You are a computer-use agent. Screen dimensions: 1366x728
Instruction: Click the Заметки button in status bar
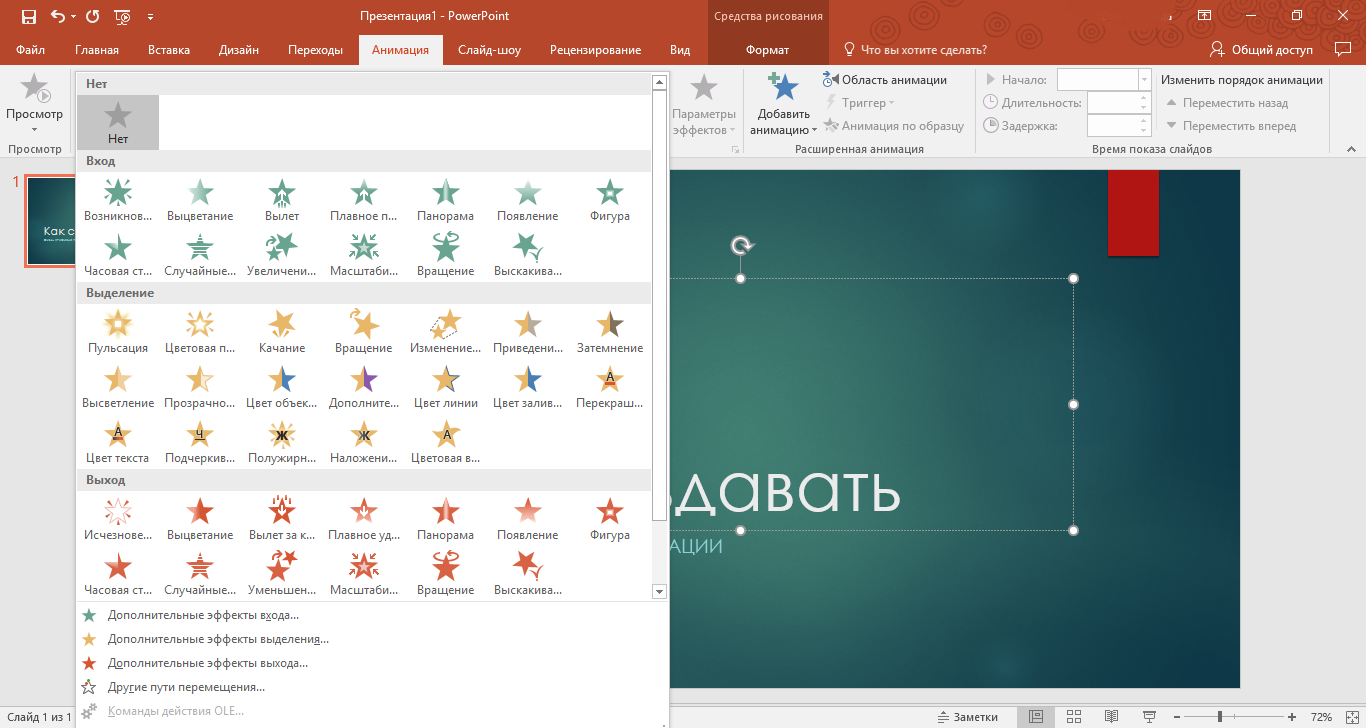point(967,717)
